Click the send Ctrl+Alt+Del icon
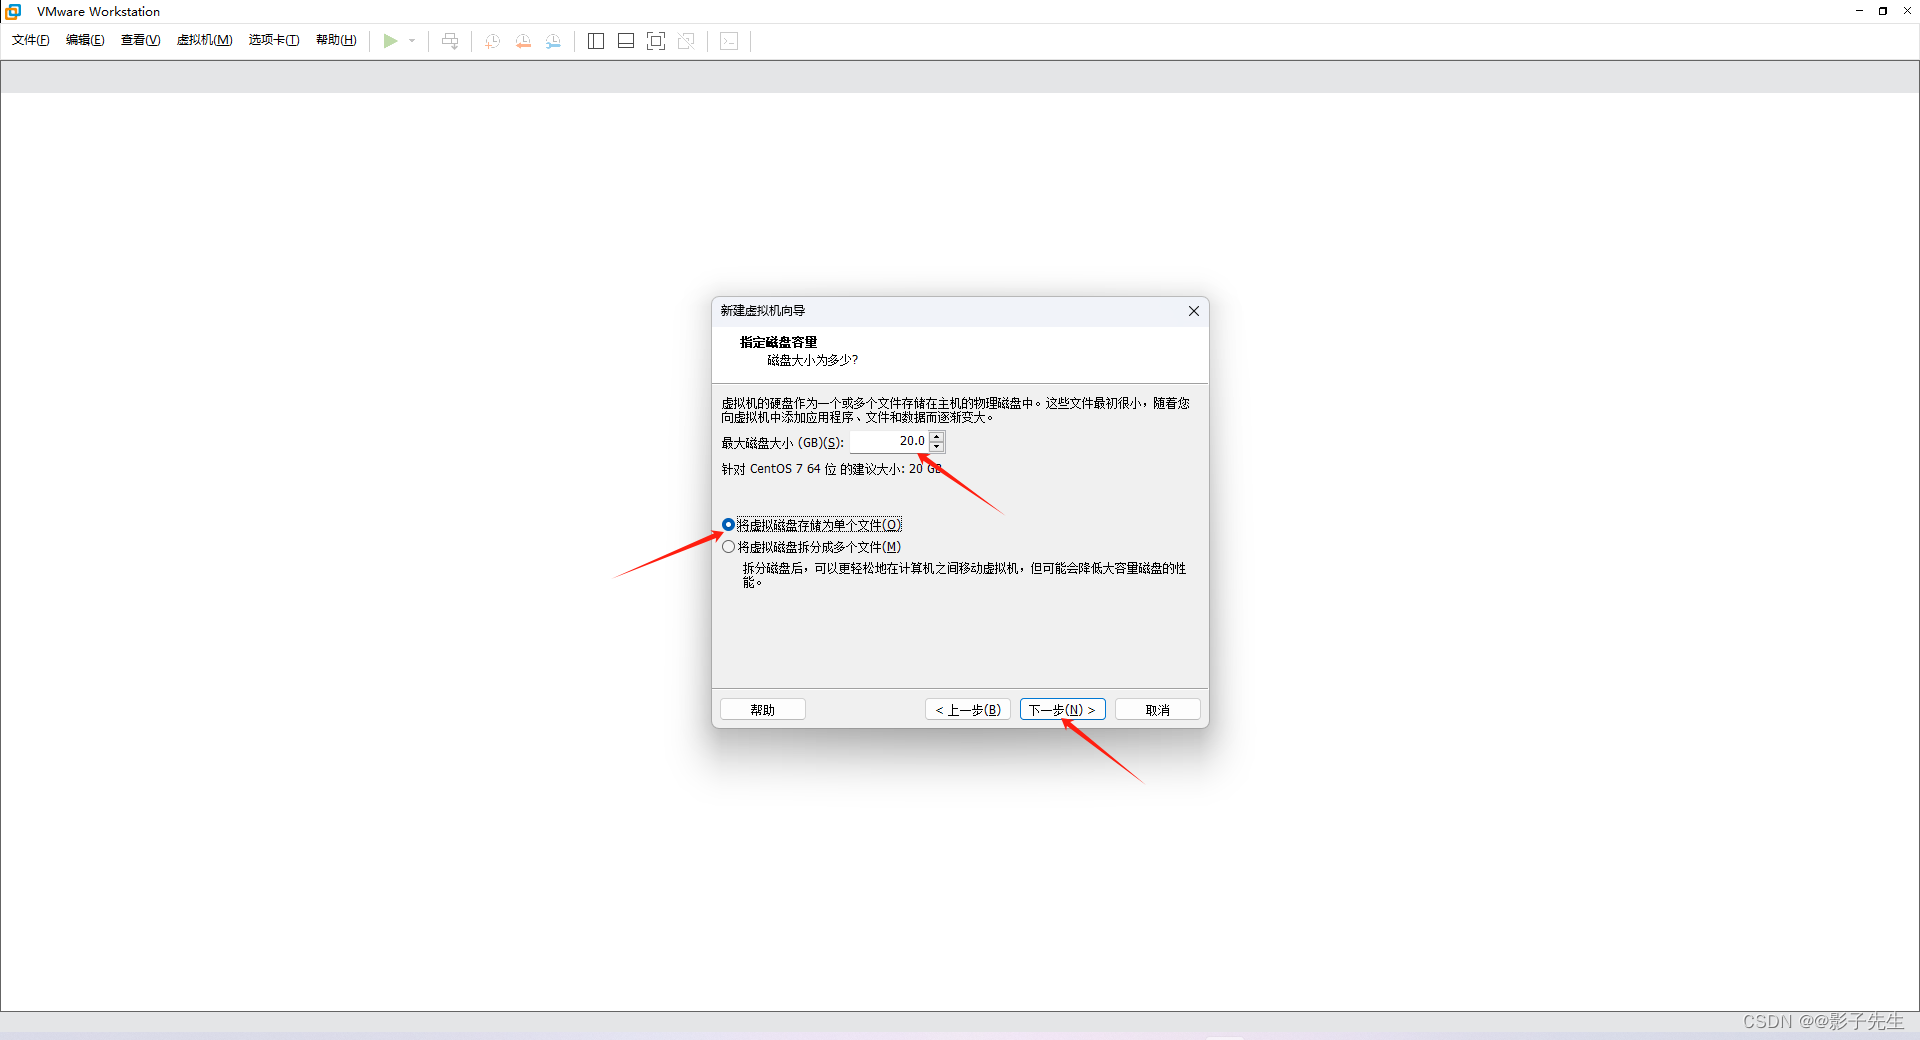1920x1040 pixels. tap(450, 41)
